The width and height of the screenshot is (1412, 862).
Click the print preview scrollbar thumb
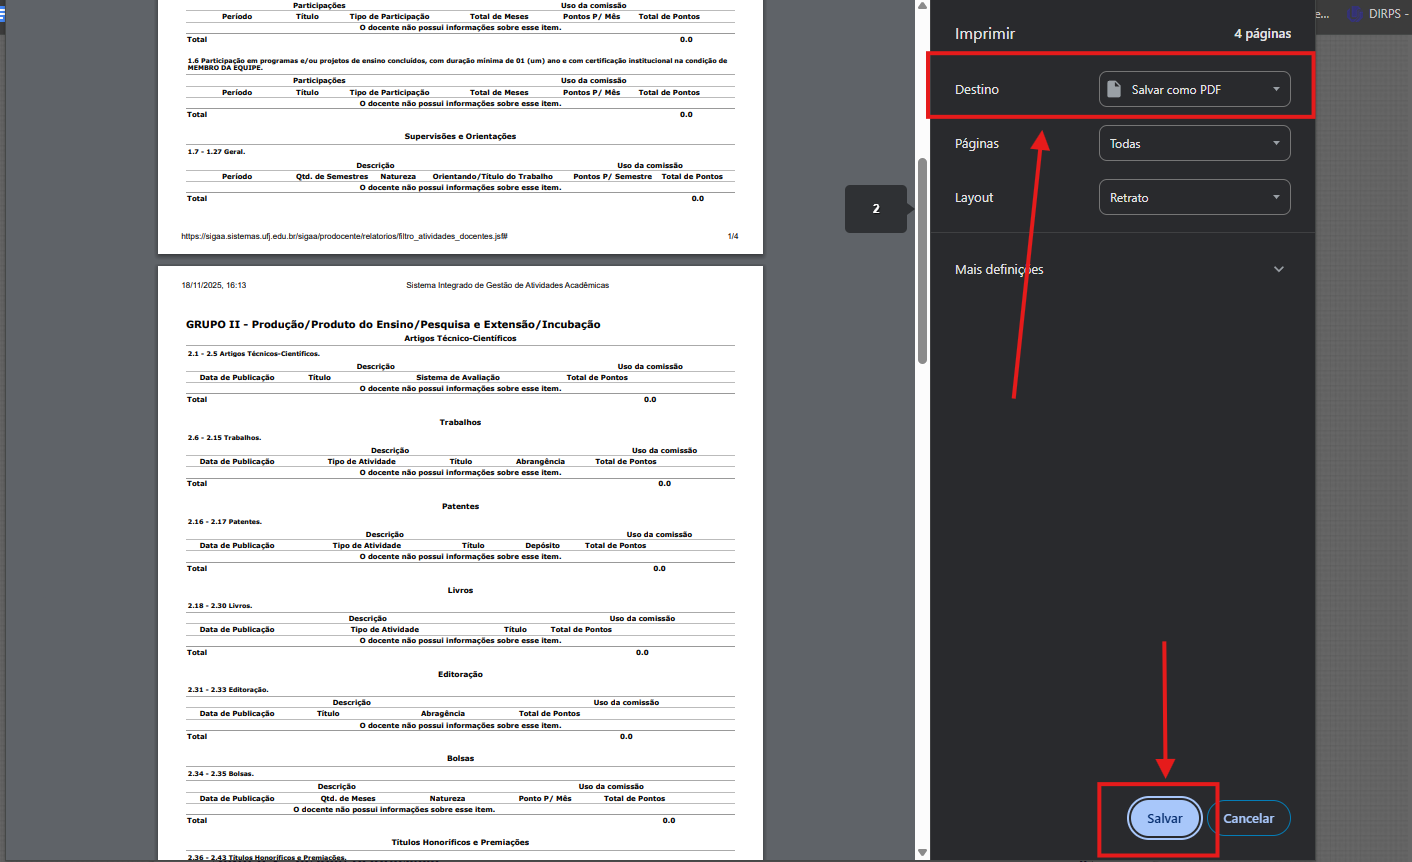(922, 260)
